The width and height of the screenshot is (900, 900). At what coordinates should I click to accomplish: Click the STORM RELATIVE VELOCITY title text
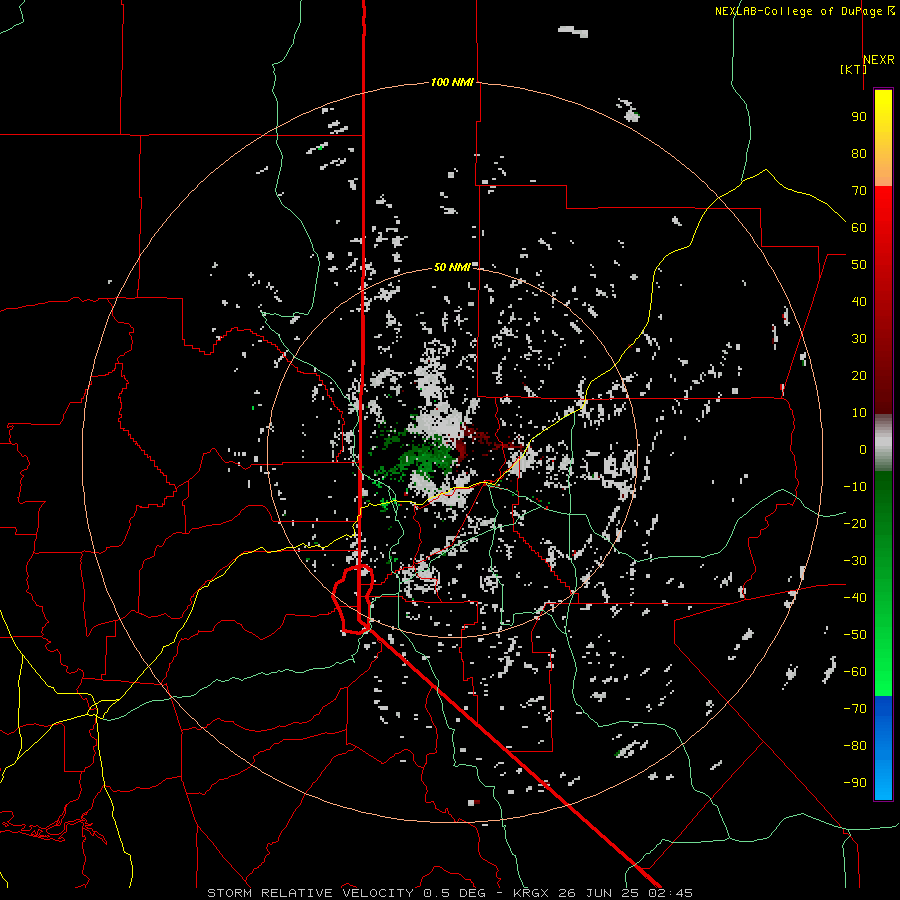[x=311, y=893]
